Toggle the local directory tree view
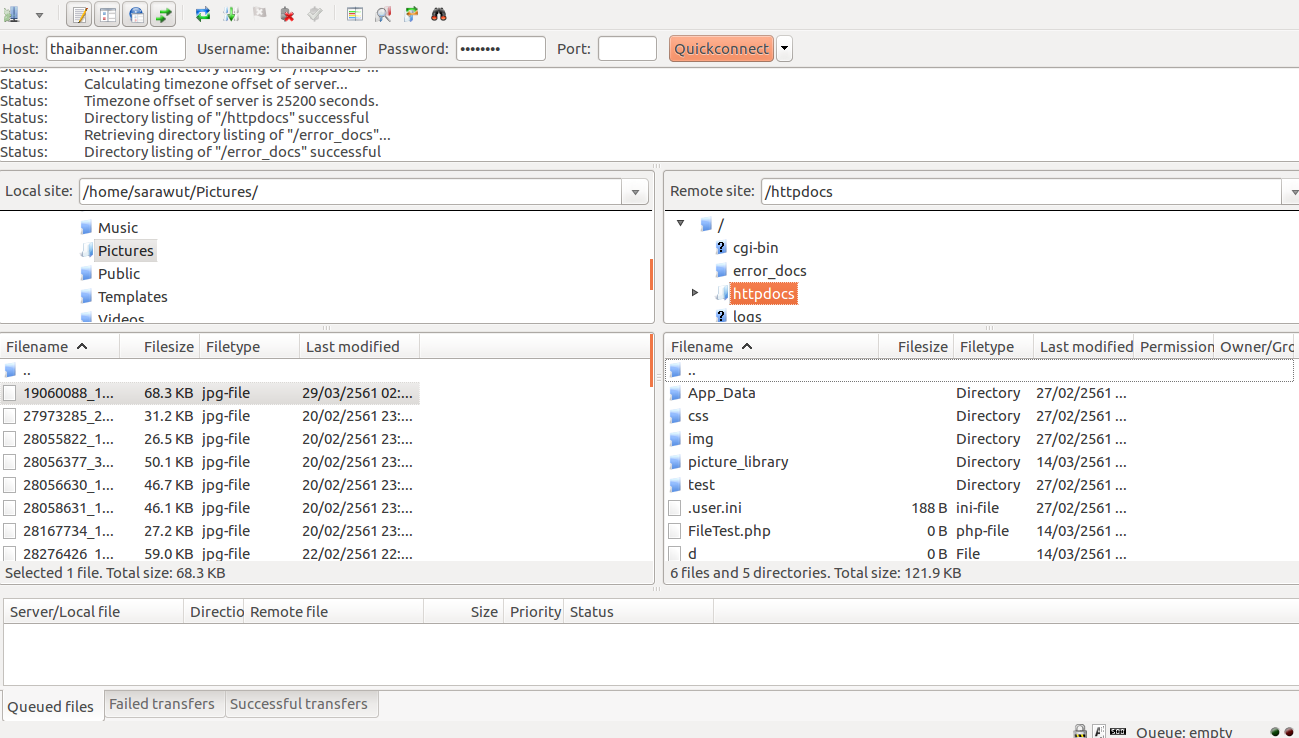 [x=107, y=14]
